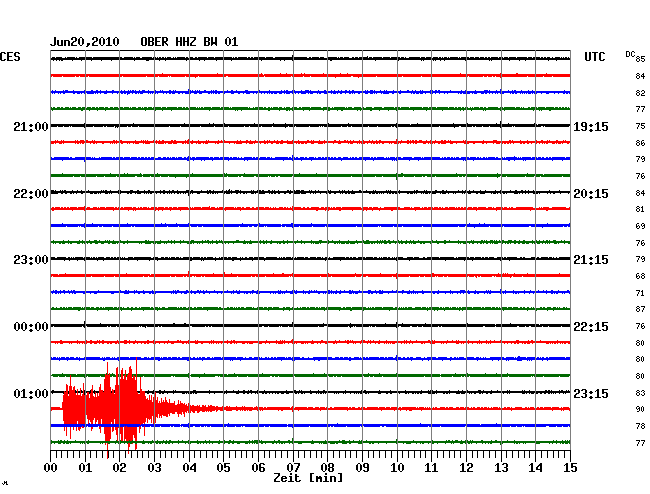Click minute tick label 07
This screenshot has width=650, height=494.
(x=293, y=467)
